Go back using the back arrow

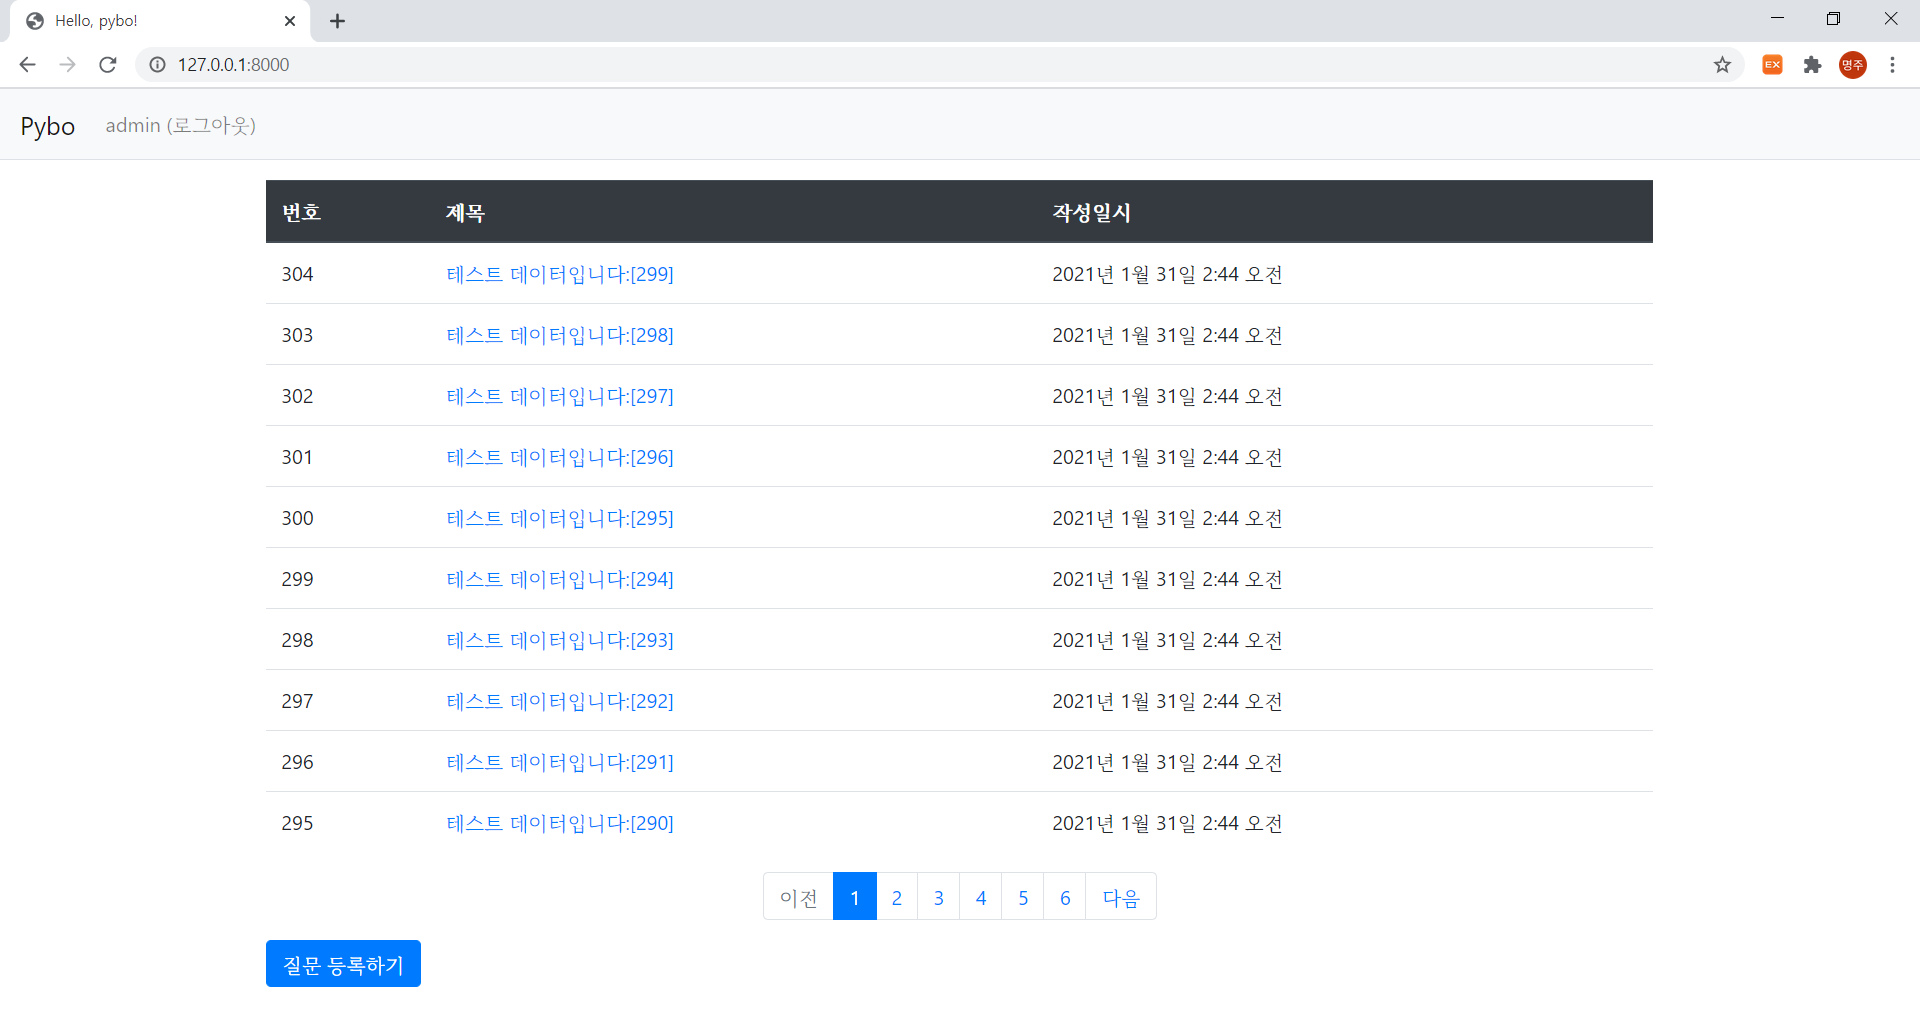tap(27, 64)
